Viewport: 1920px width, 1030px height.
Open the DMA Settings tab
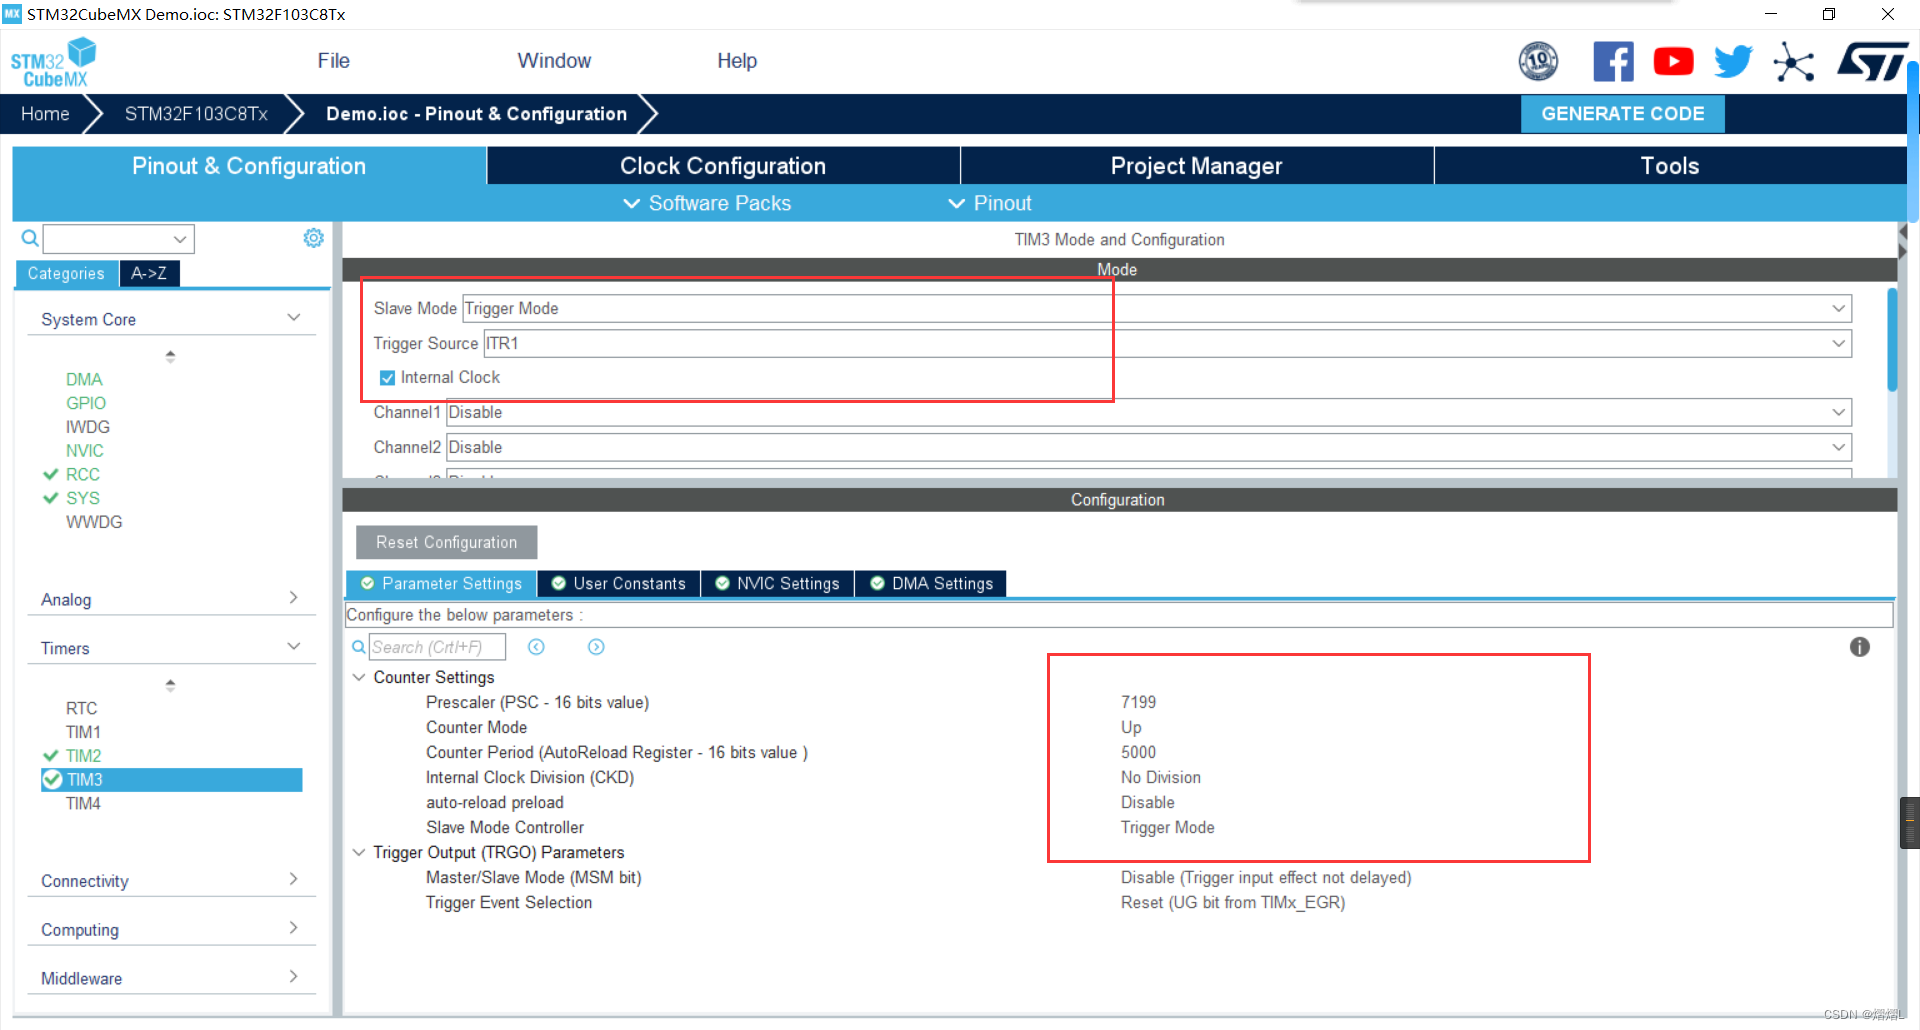931,584
